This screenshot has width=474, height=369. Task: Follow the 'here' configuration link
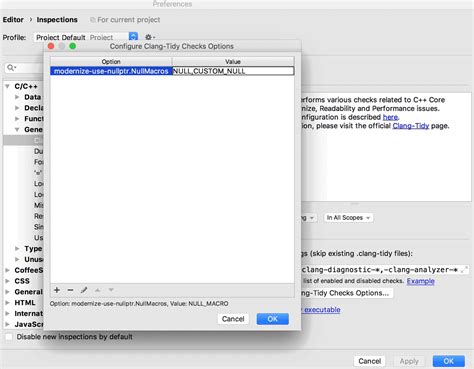point(390,117)
